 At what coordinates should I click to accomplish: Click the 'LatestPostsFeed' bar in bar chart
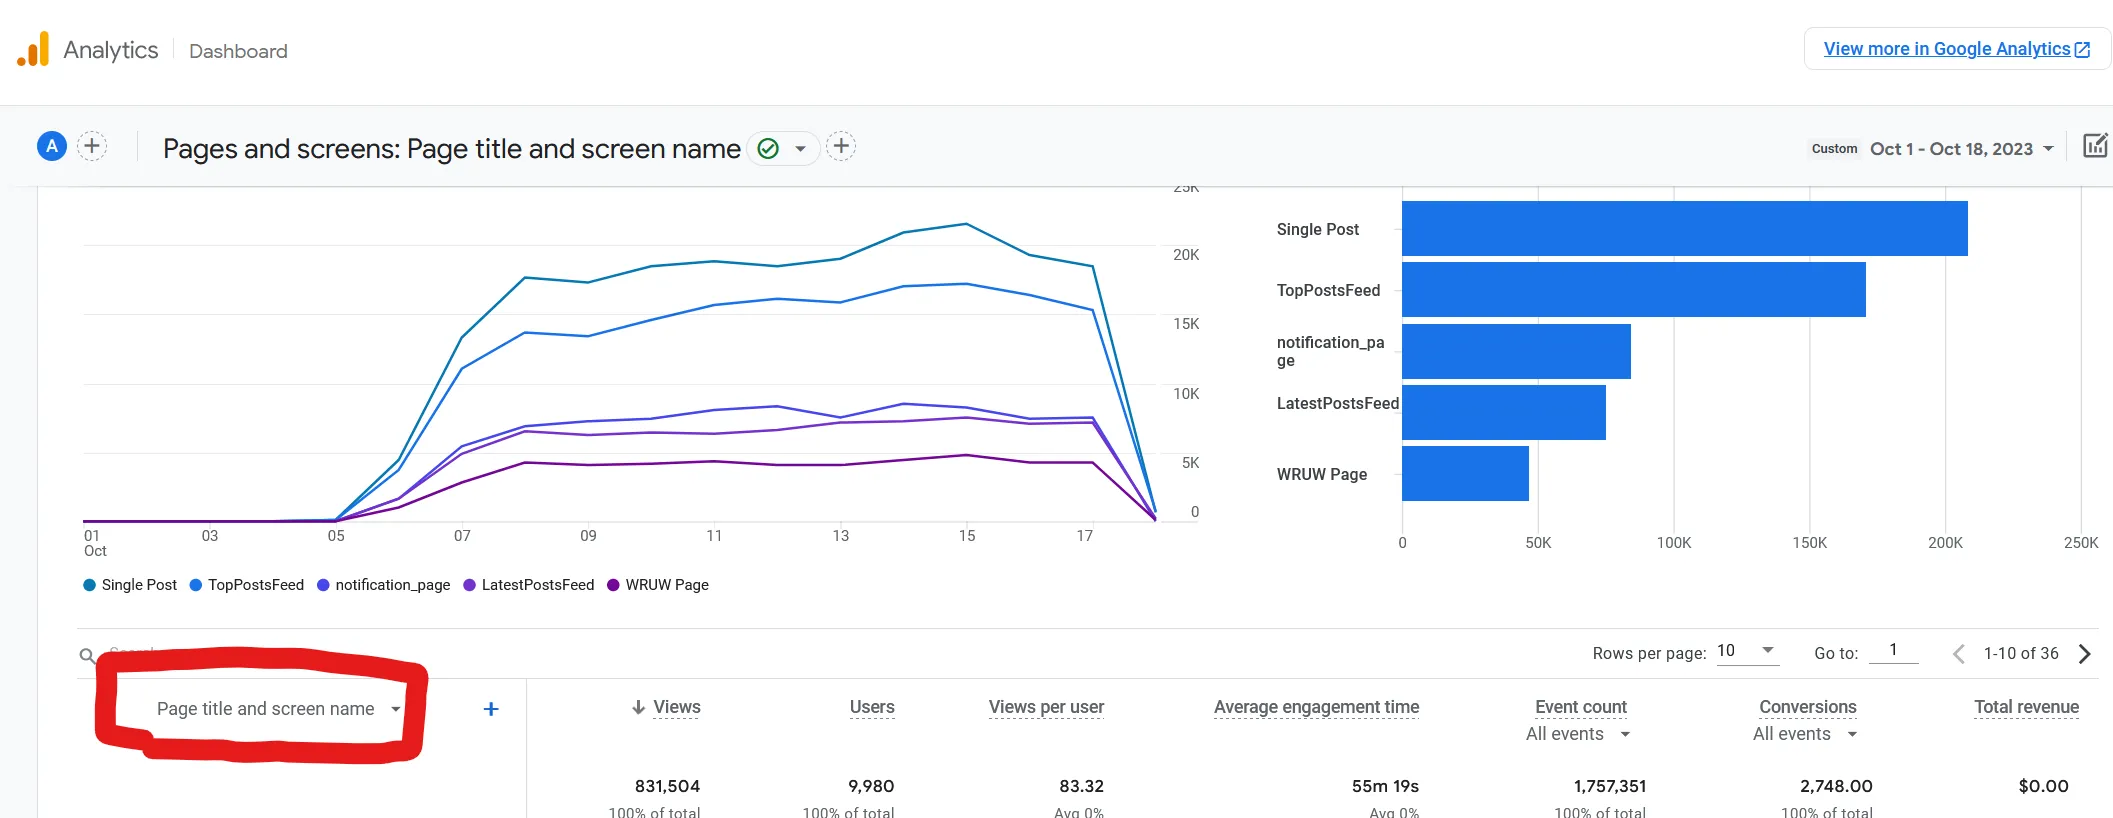(1504, 412)
